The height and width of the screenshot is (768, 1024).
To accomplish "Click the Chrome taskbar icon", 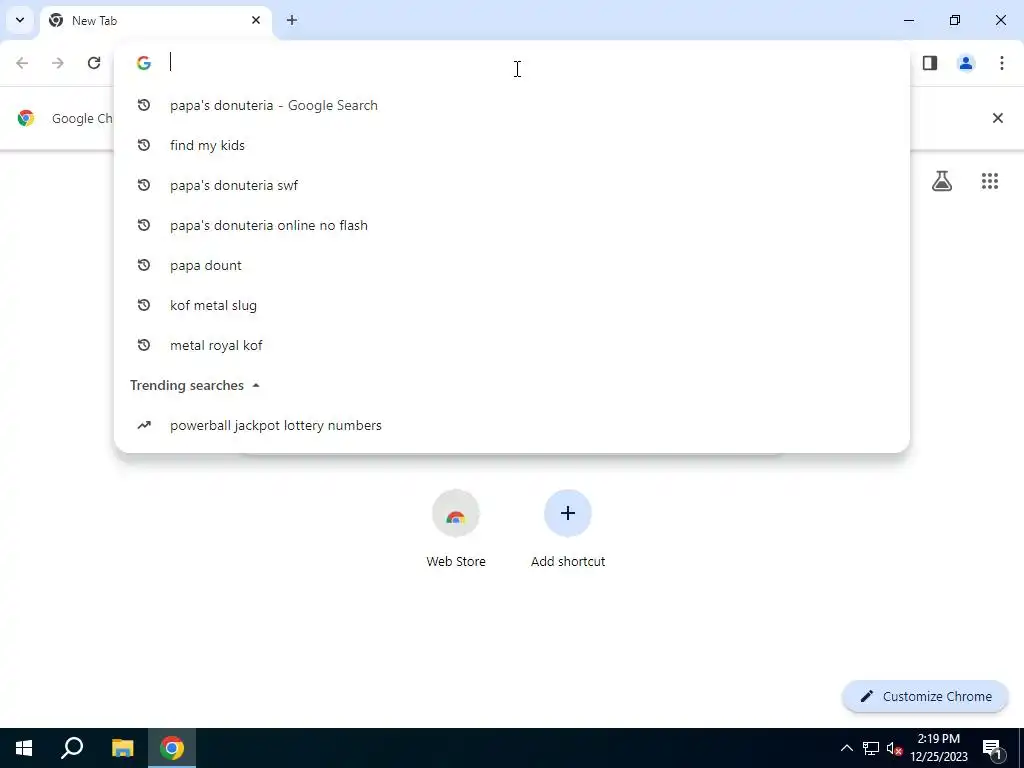I will 172,748.
